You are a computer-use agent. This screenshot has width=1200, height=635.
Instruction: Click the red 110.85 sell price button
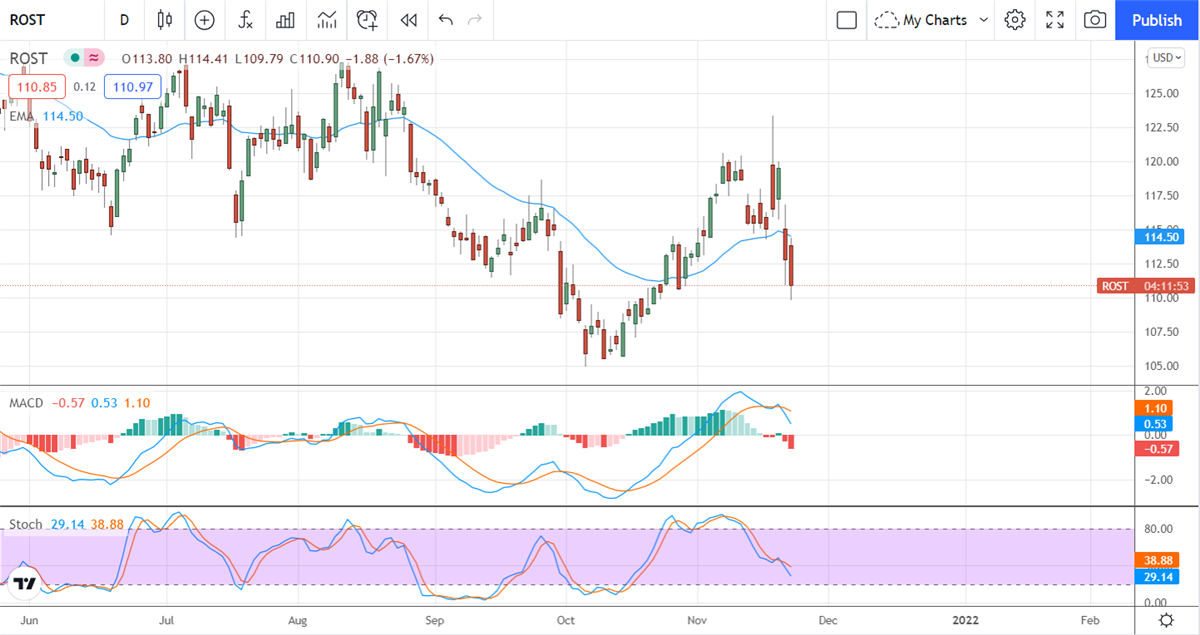(35, 87)
